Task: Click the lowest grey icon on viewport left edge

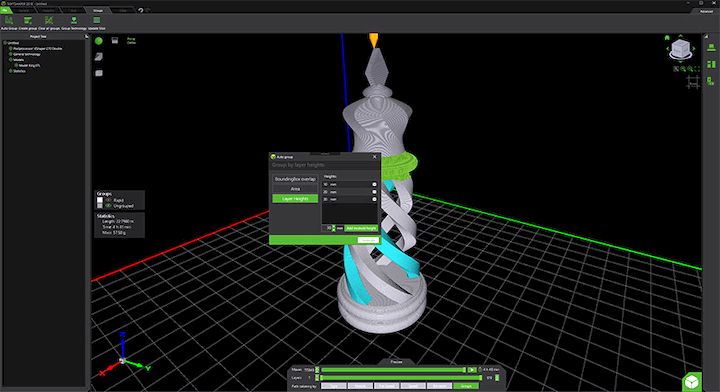Action: (x=99, y=73)
